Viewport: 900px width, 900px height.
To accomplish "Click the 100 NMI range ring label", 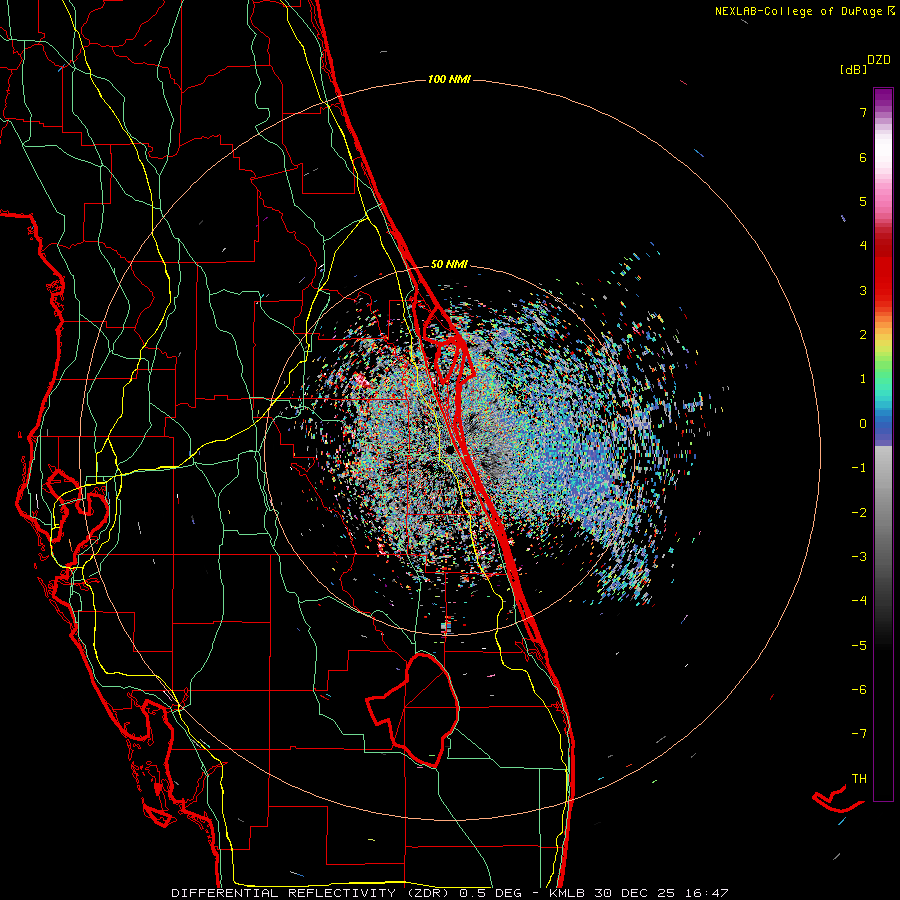I will (449, 79).
